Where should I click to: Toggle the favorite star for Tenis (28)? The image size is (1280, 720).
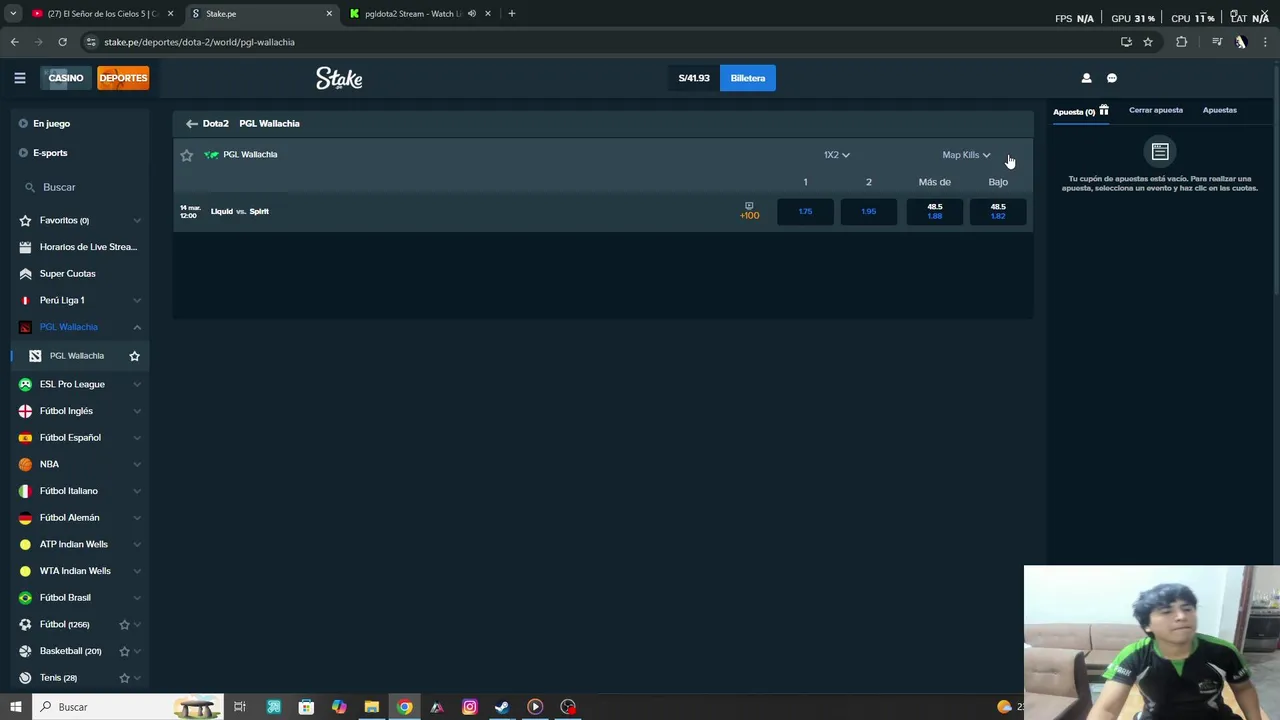coord(124,678)
